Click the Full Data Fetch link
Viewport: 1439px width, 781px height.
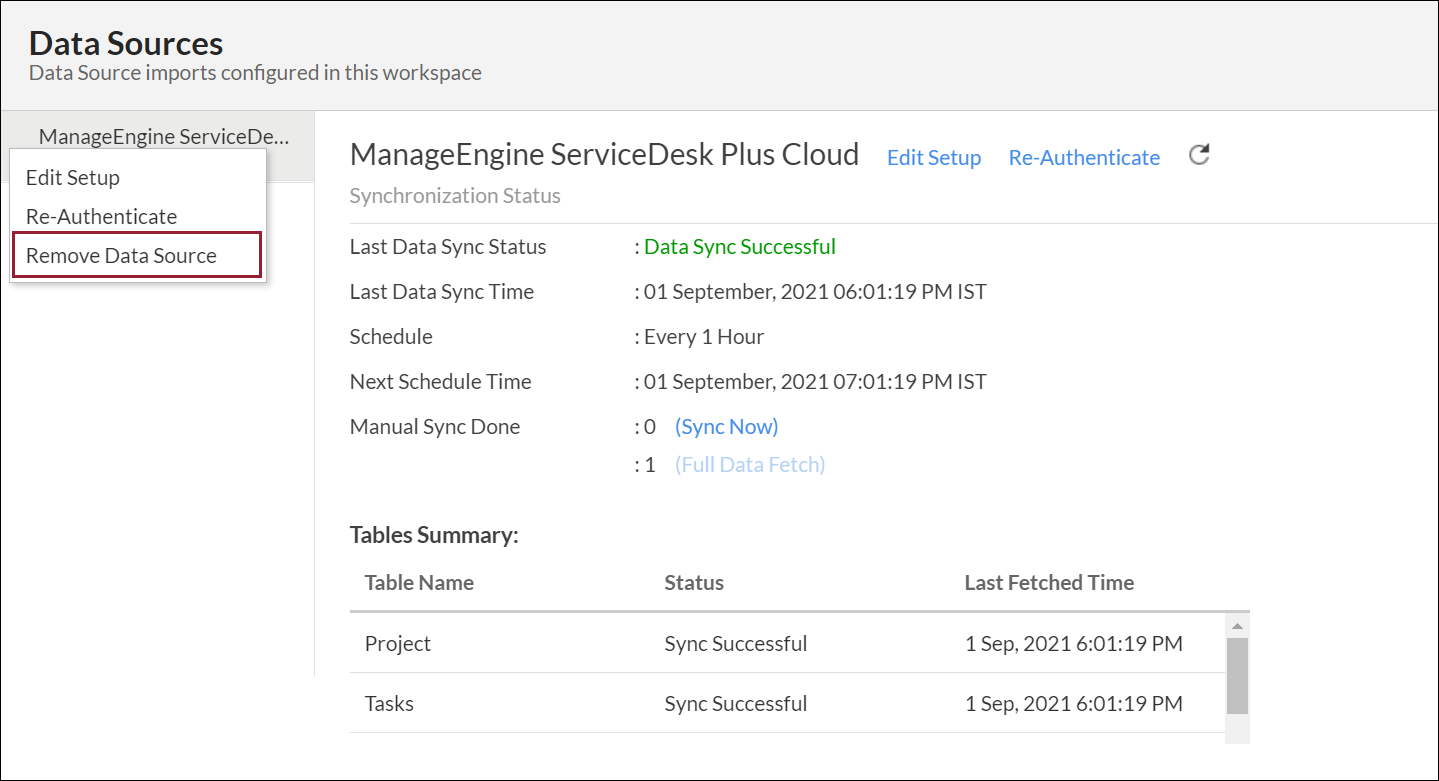click(x=750, y=465)
